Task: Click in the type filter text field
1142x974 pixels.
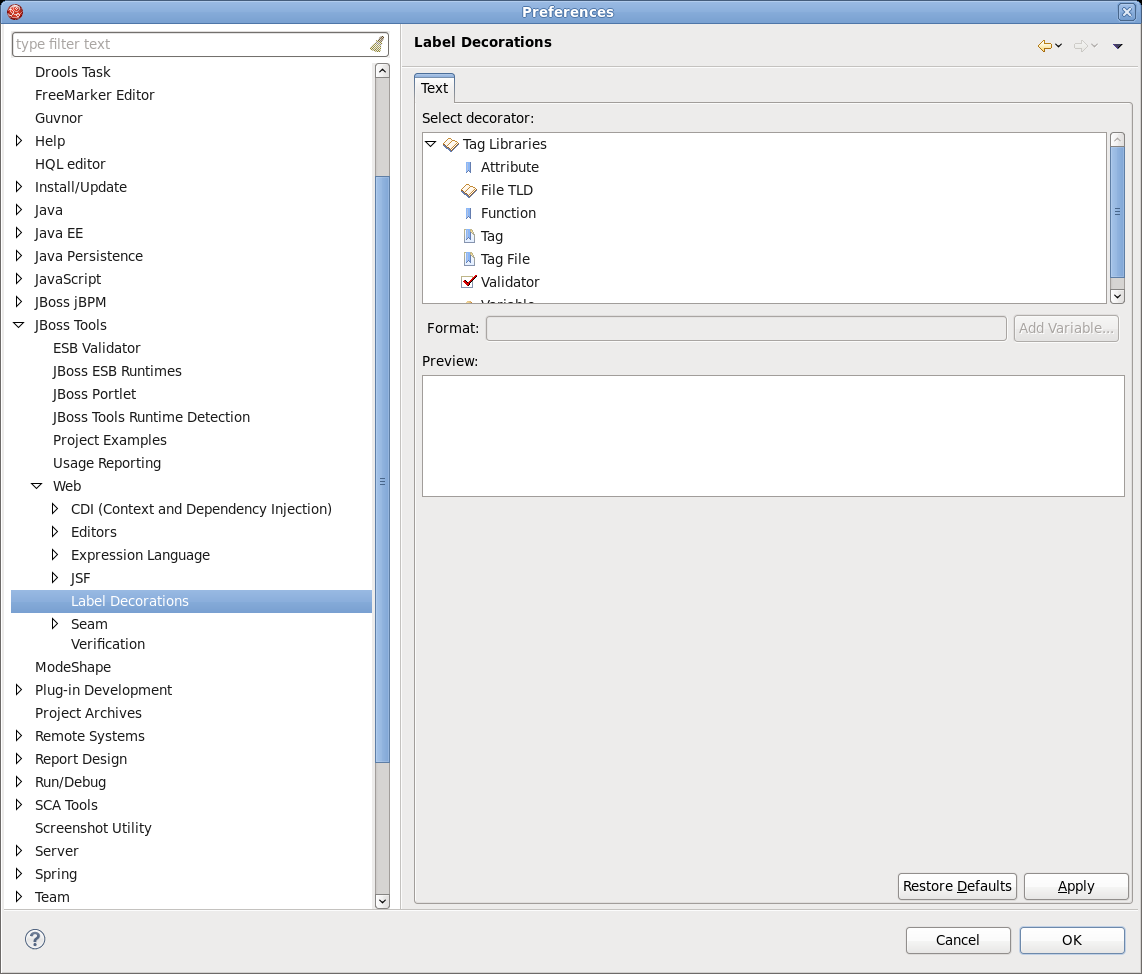Action: coord(190,44)
